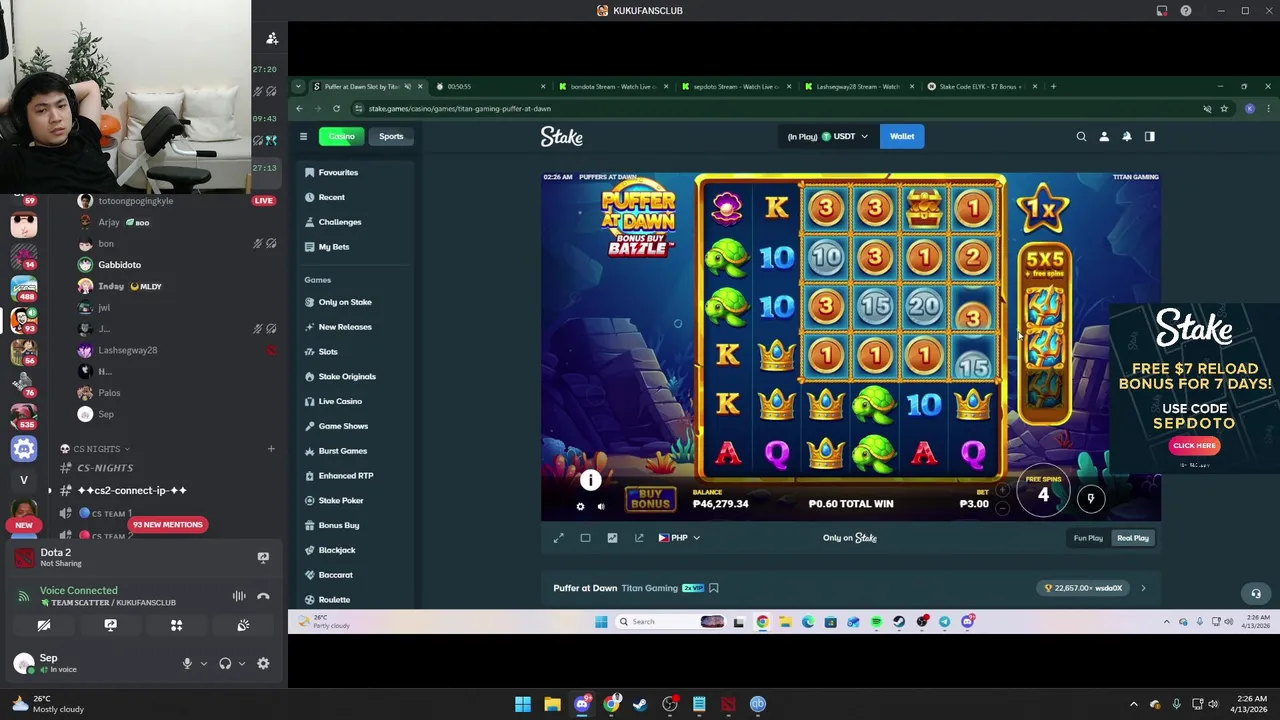Expand the 22,657.00x big win row
Viewport: 1280px width, 720px height.
pyautogui.click(x=1143, y=588)
